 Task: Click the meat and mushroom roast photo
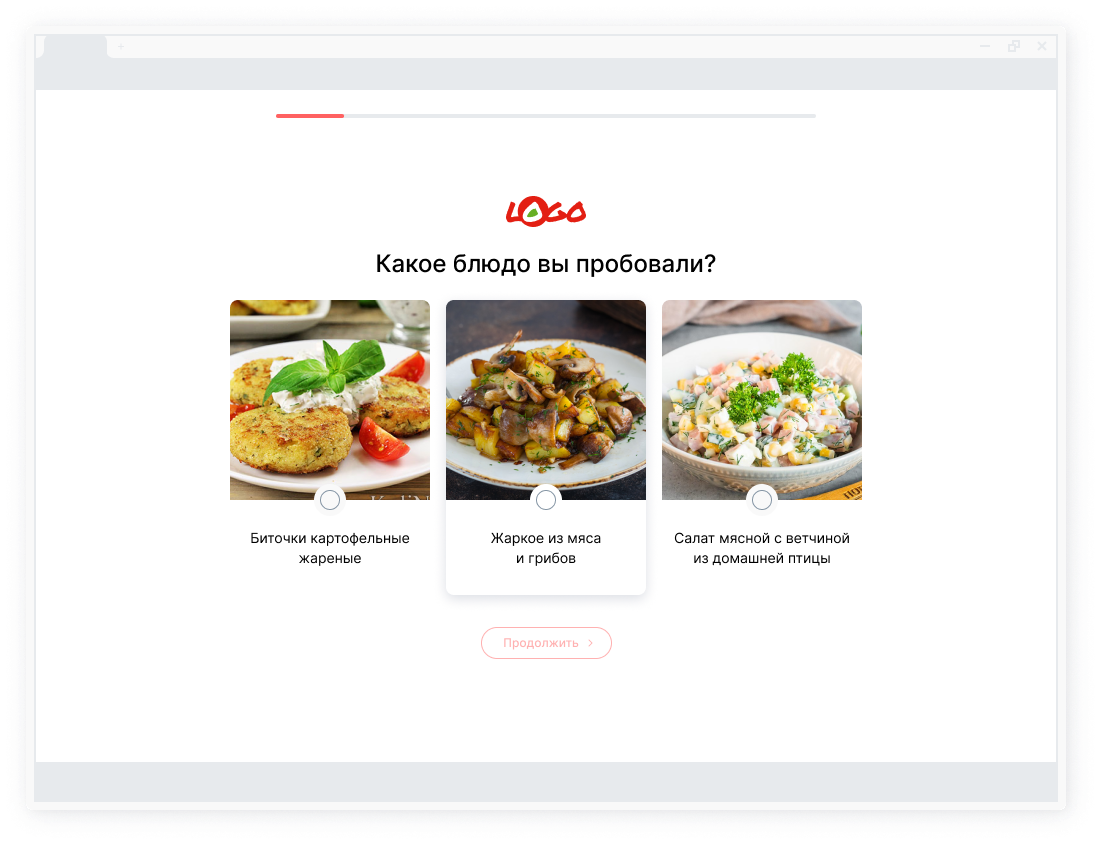click(546, 400)
